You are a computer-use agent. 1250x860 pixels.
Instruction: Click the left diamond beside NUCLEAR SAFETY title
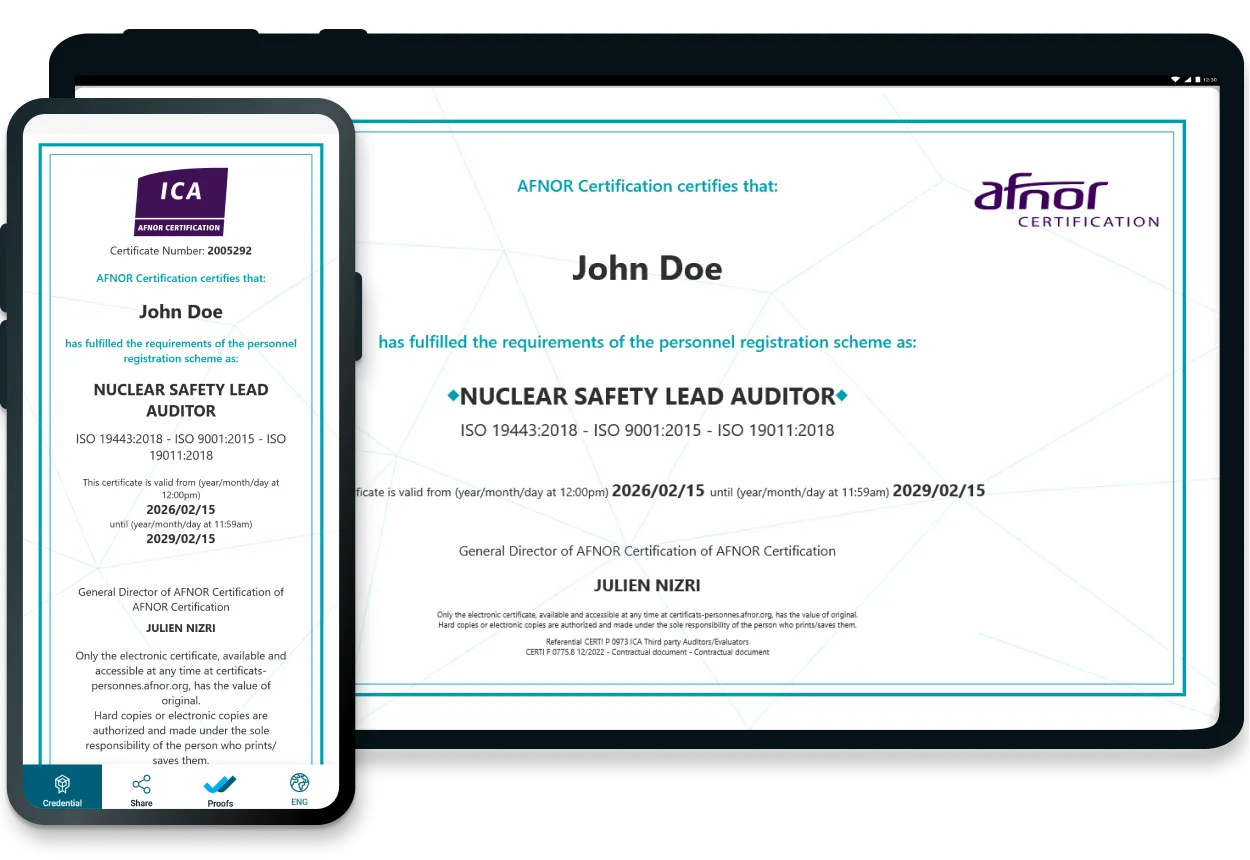(453, 396)
